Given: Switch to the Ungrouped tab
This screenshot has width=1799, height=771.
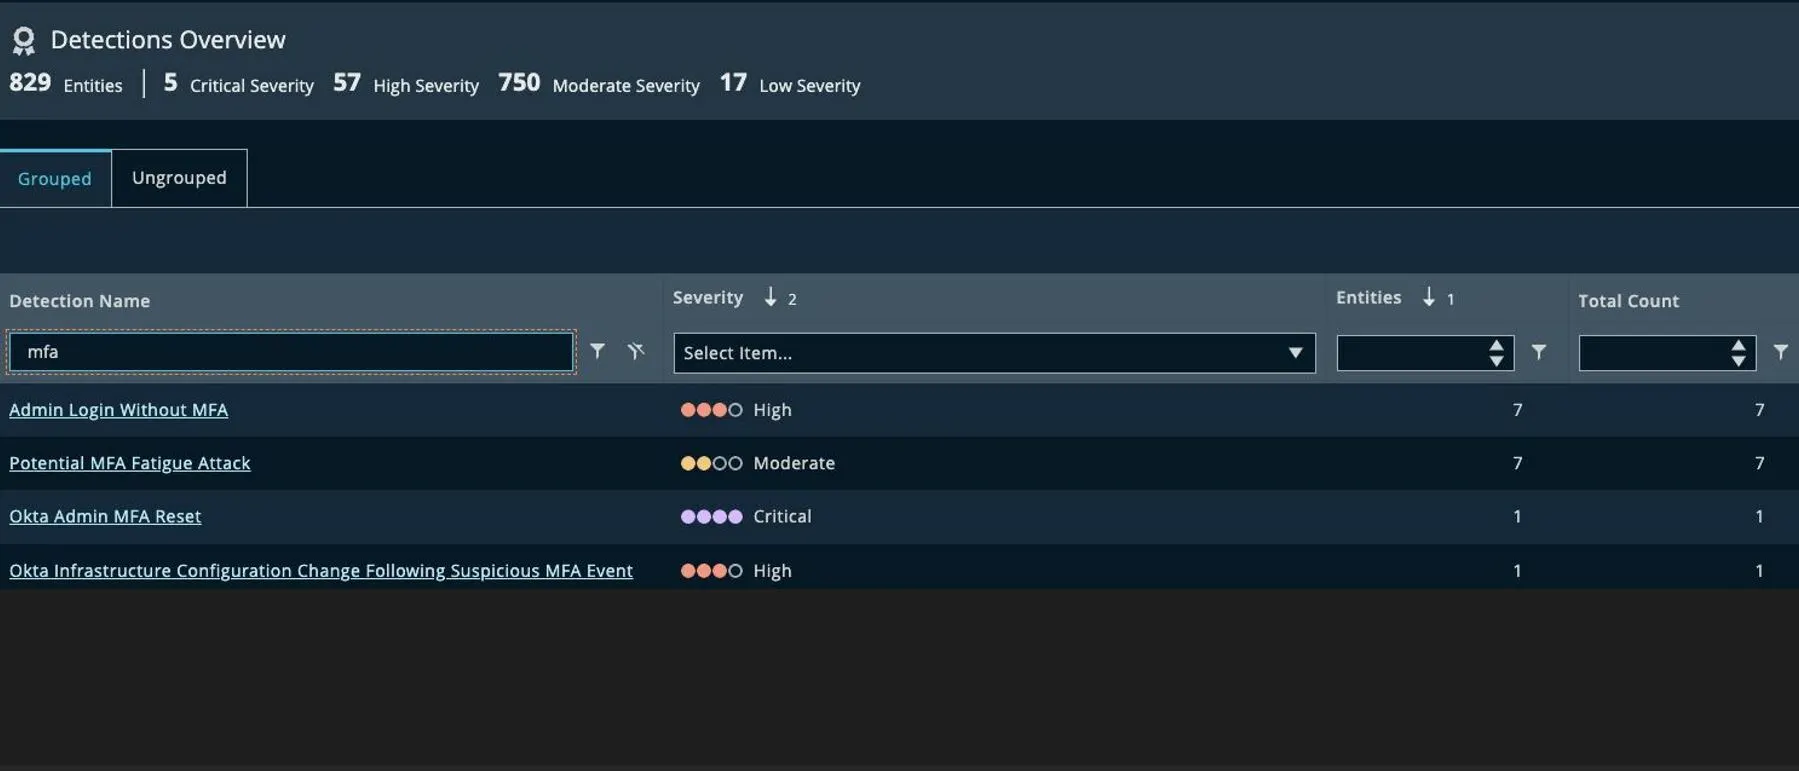Looking at the screenshot, I should tap(179, 178).
